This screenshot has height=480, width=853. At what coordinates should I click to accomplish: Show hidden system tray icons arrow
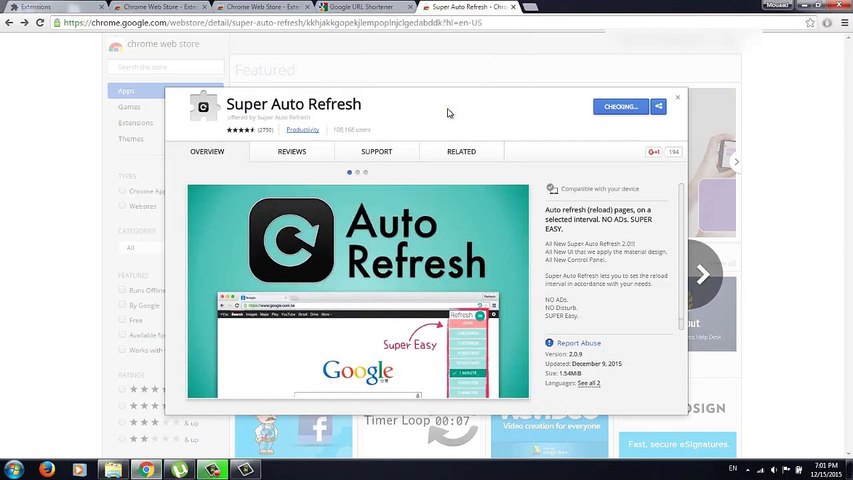coord(747,470)
